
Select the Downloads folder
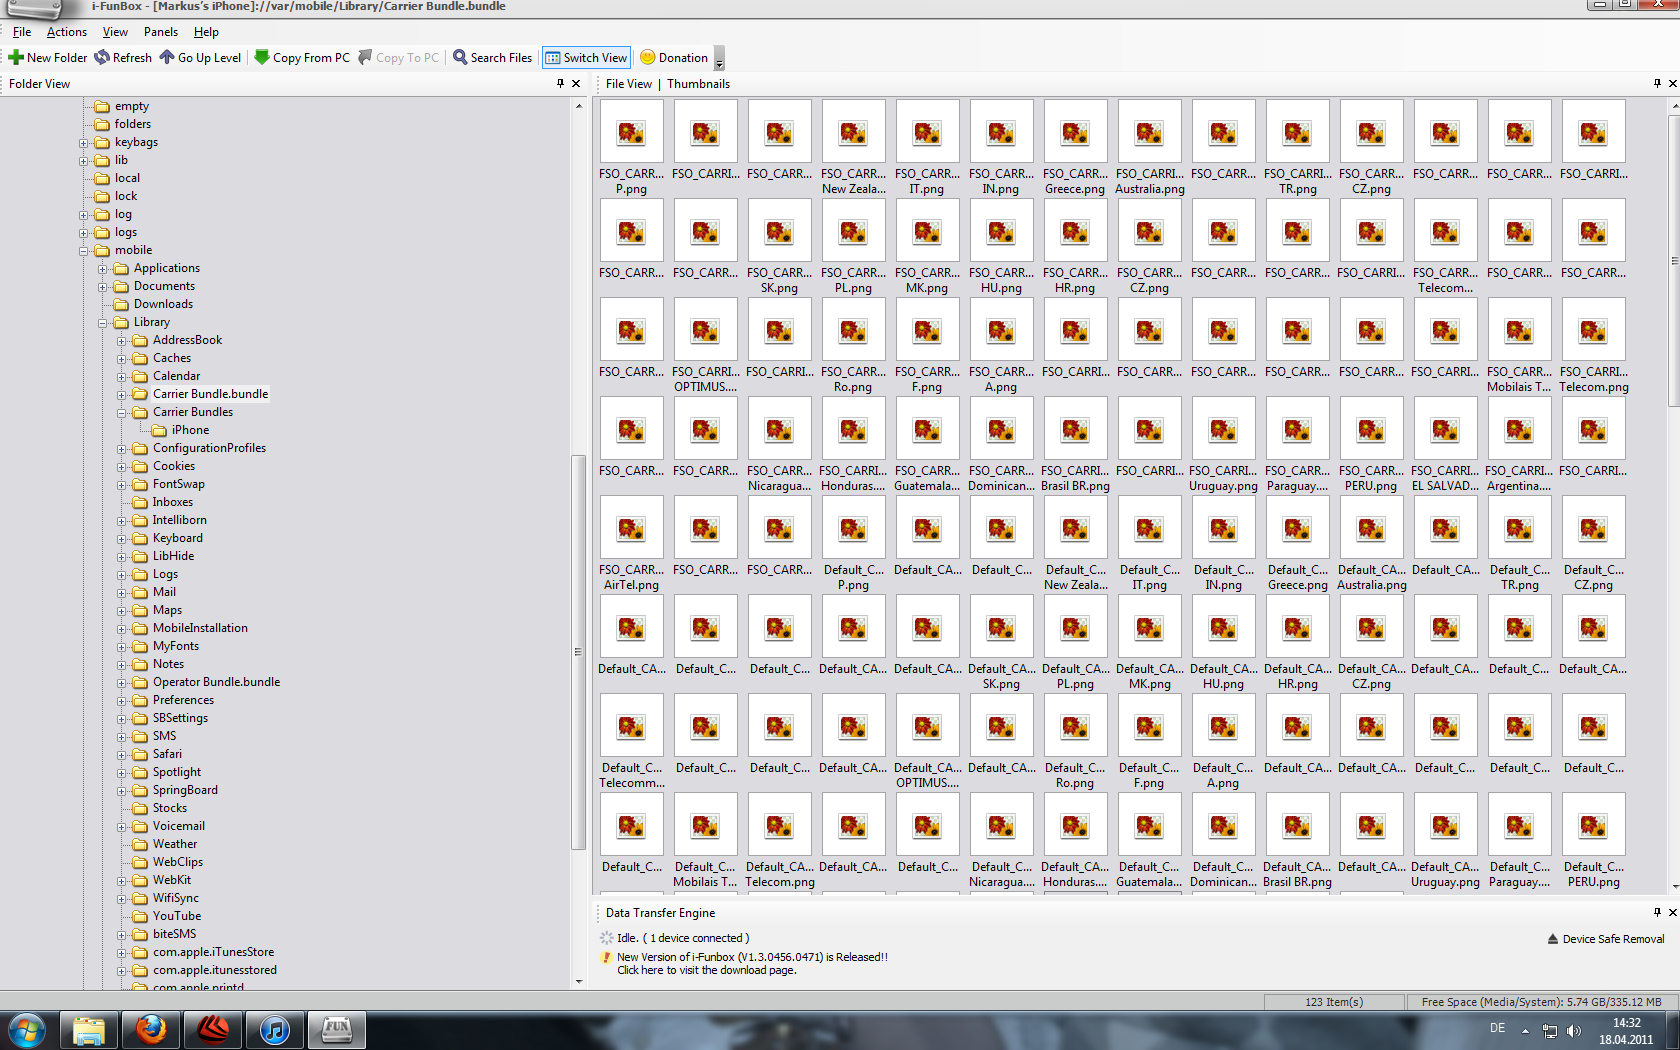tap(163, 304)
